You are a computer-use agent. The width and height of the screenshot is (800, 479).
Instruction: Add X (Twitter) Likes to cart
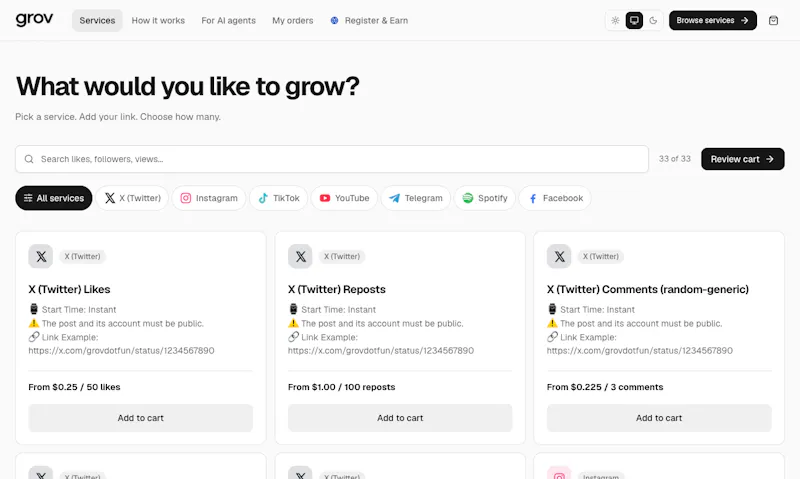pos(141,418)
